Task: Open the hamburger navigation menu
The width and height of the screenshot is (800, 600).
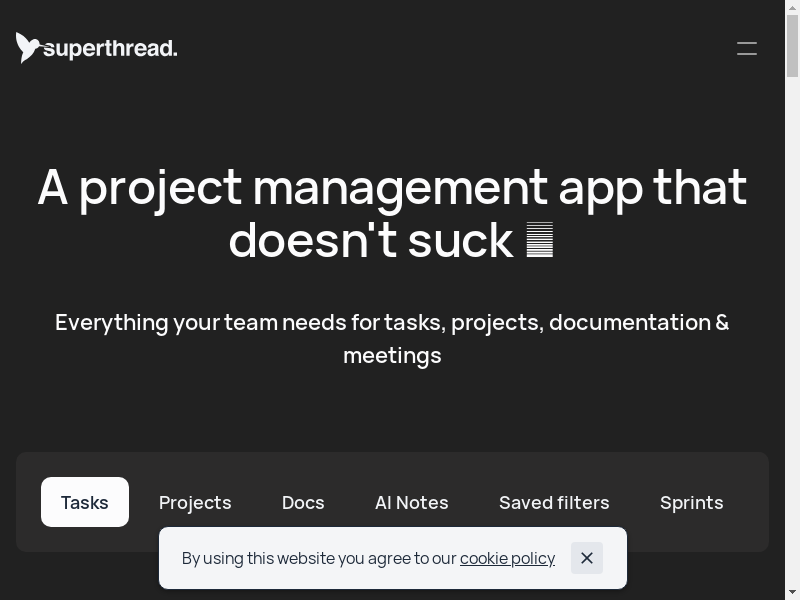Action: [x=746, y=48]
